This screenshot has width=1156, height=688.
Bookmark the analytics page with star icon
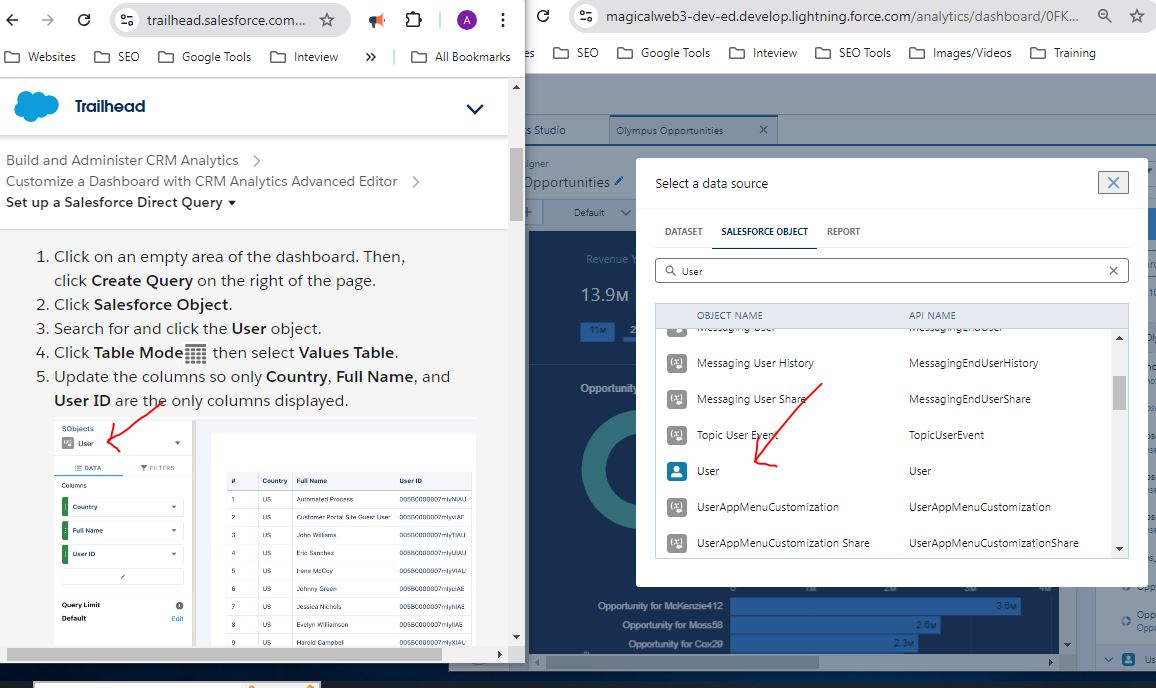(x=1137, y=15)
